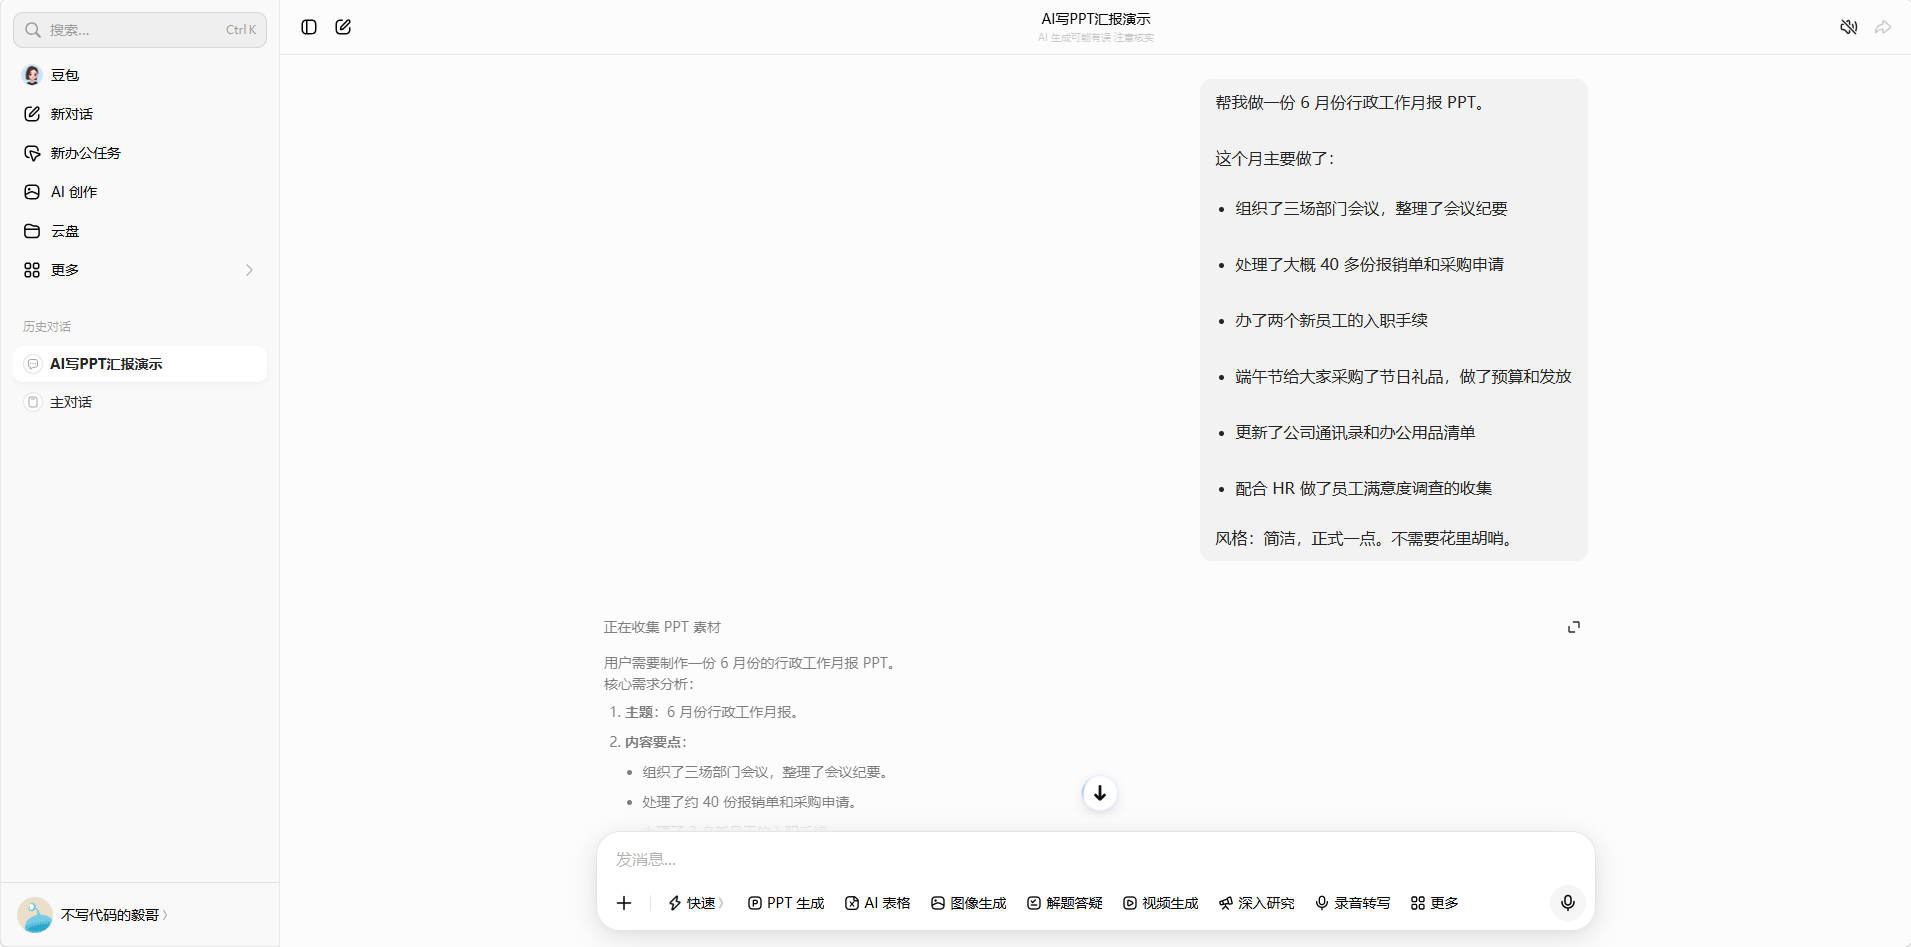Click the conversation title AI写PPT汇报演示 in header

1096,19
